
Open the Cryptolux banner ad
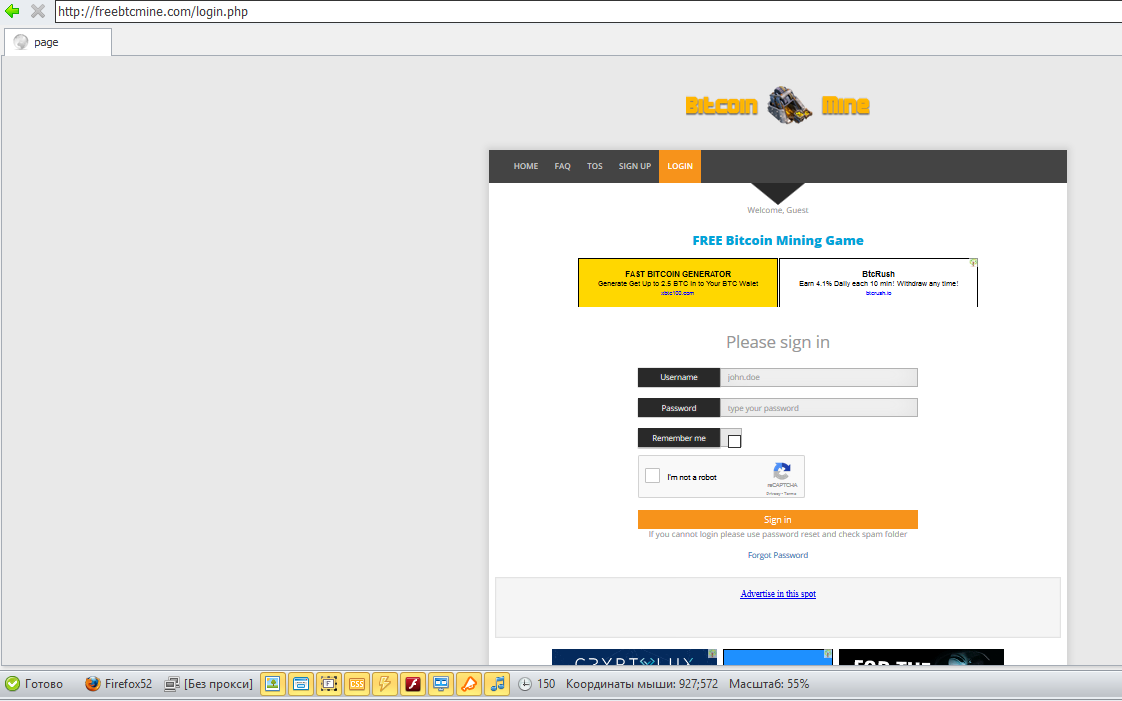635,657
